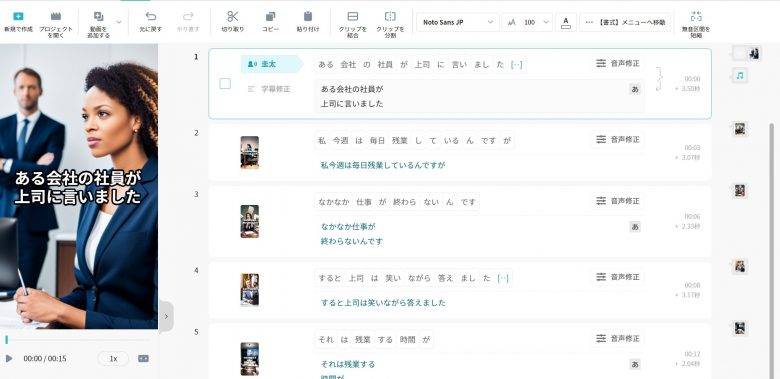Open the プロジェクトを開く (open project) button
Viewport: 780px width, 379px height.
[56, 23]
